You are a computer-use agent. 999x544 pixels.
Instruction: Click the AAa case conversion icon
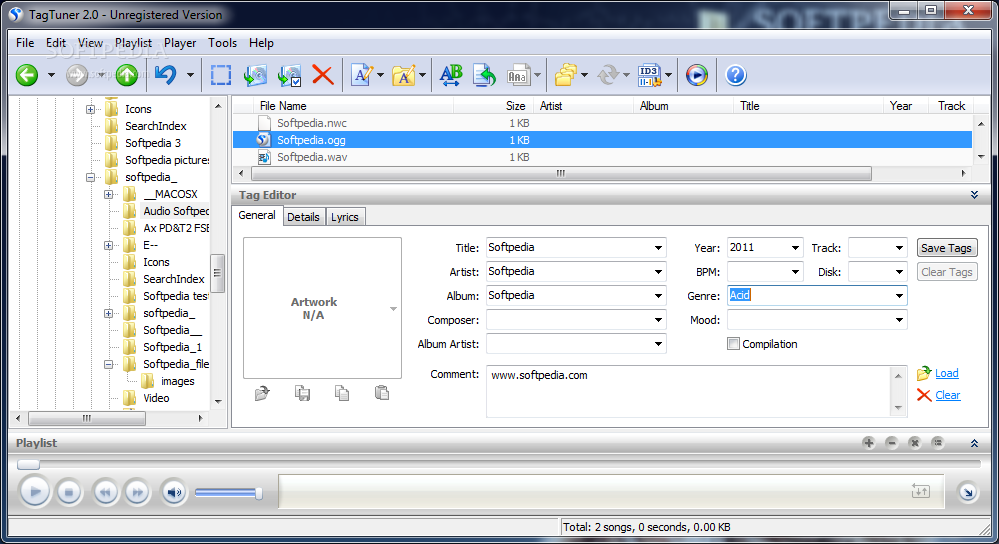click(x=518, y=75)
